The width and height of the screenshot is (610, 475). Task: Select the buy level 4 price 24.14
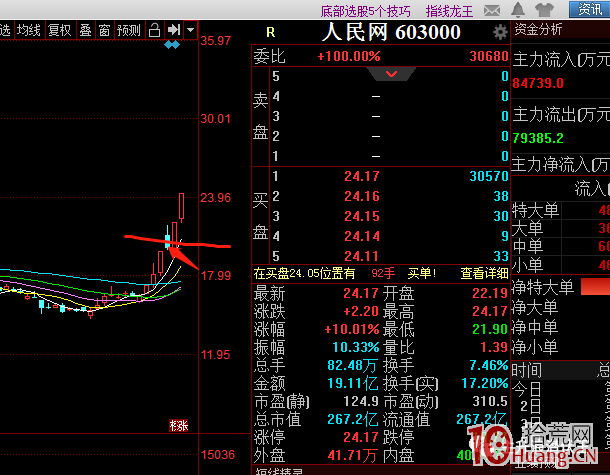coord(362,236)
